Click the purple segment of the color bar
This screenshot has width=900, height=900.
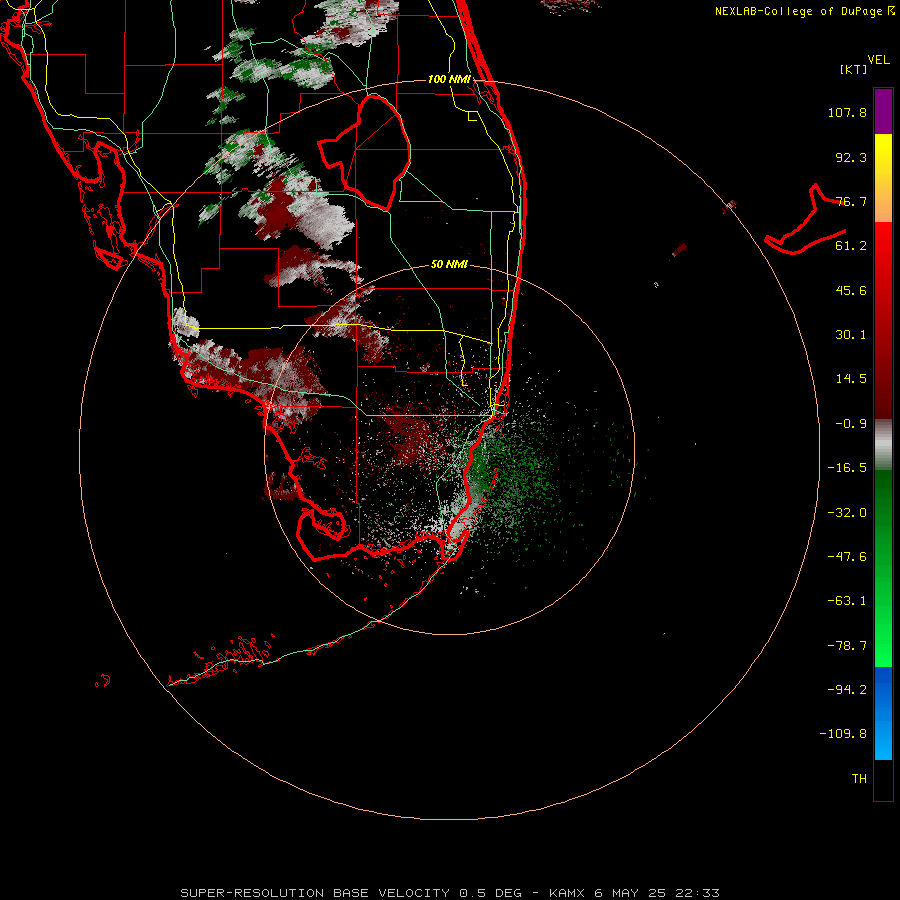(883, 111)
